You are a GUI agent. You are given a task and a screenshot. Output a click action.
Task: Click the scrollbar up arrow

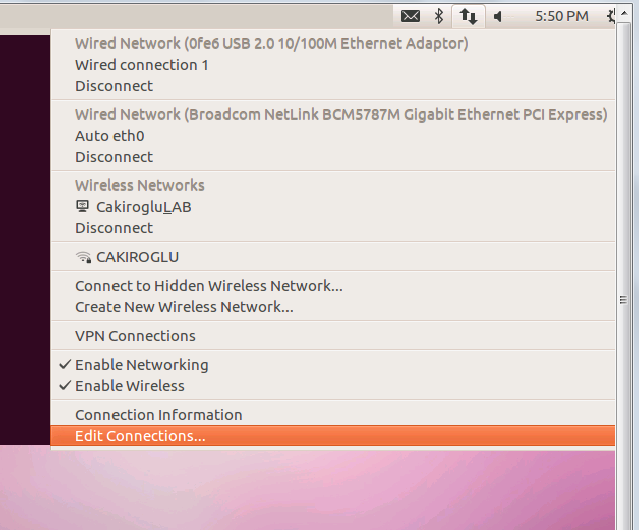624,13
